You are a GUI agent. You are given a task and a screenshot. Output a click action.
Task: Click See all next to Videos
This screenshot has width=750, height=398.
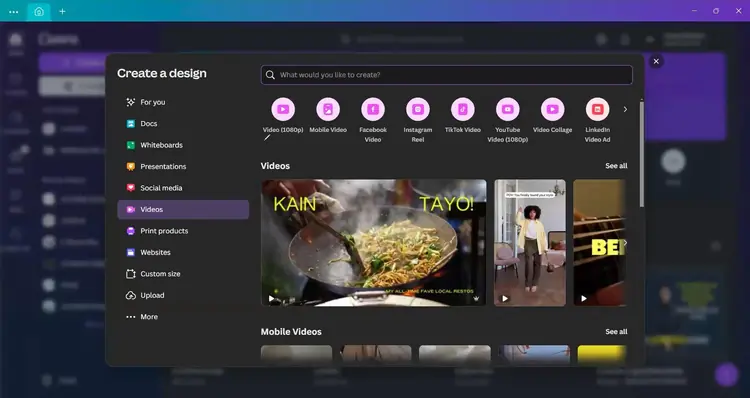click(x=616, y=166)
